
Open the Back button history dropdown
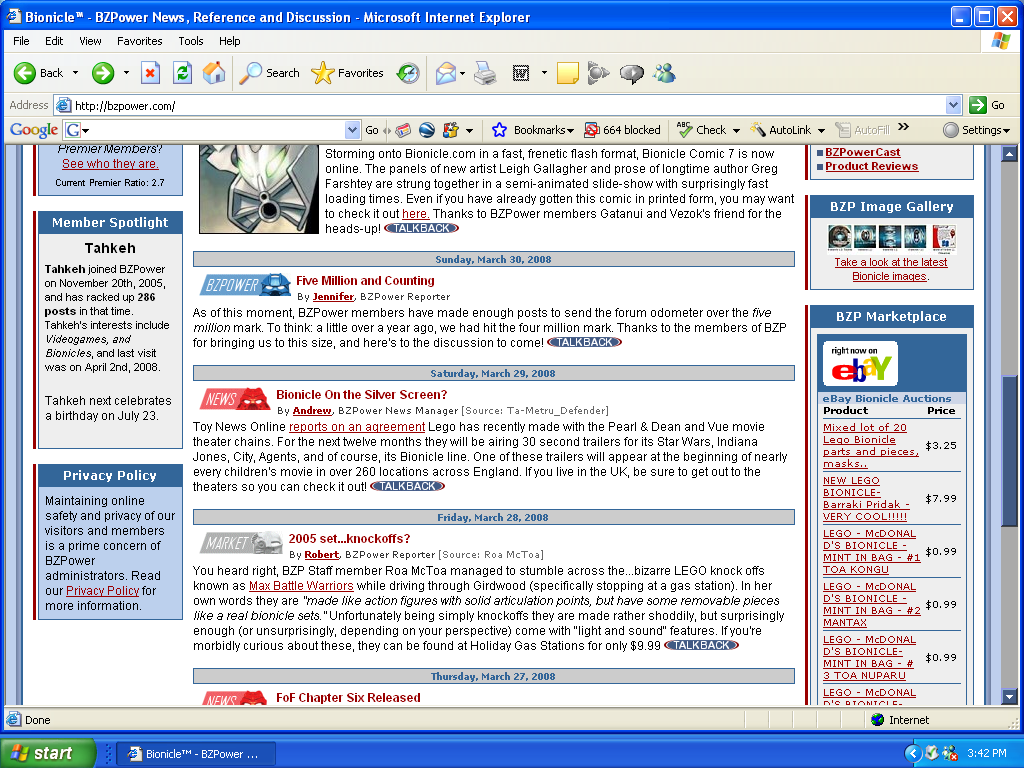[75, 73]
